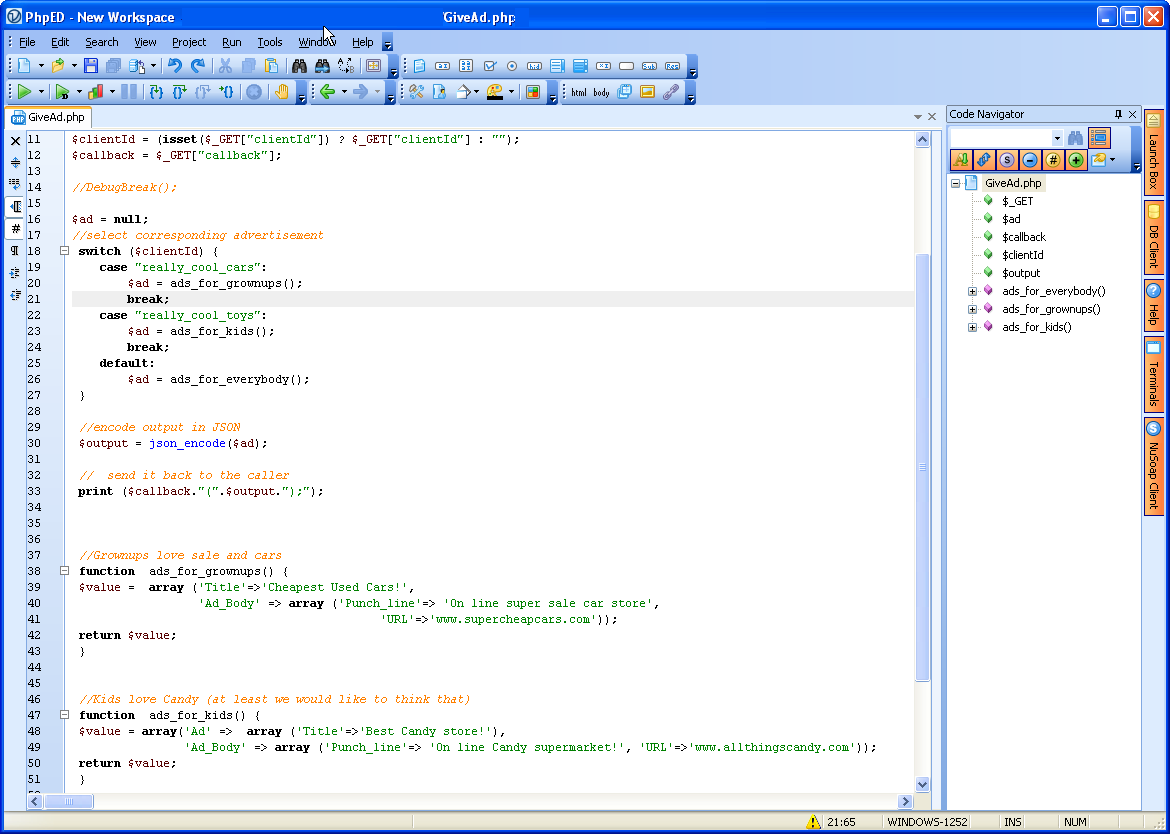
Task: Open the Project menu
Action: pos(188,42)
